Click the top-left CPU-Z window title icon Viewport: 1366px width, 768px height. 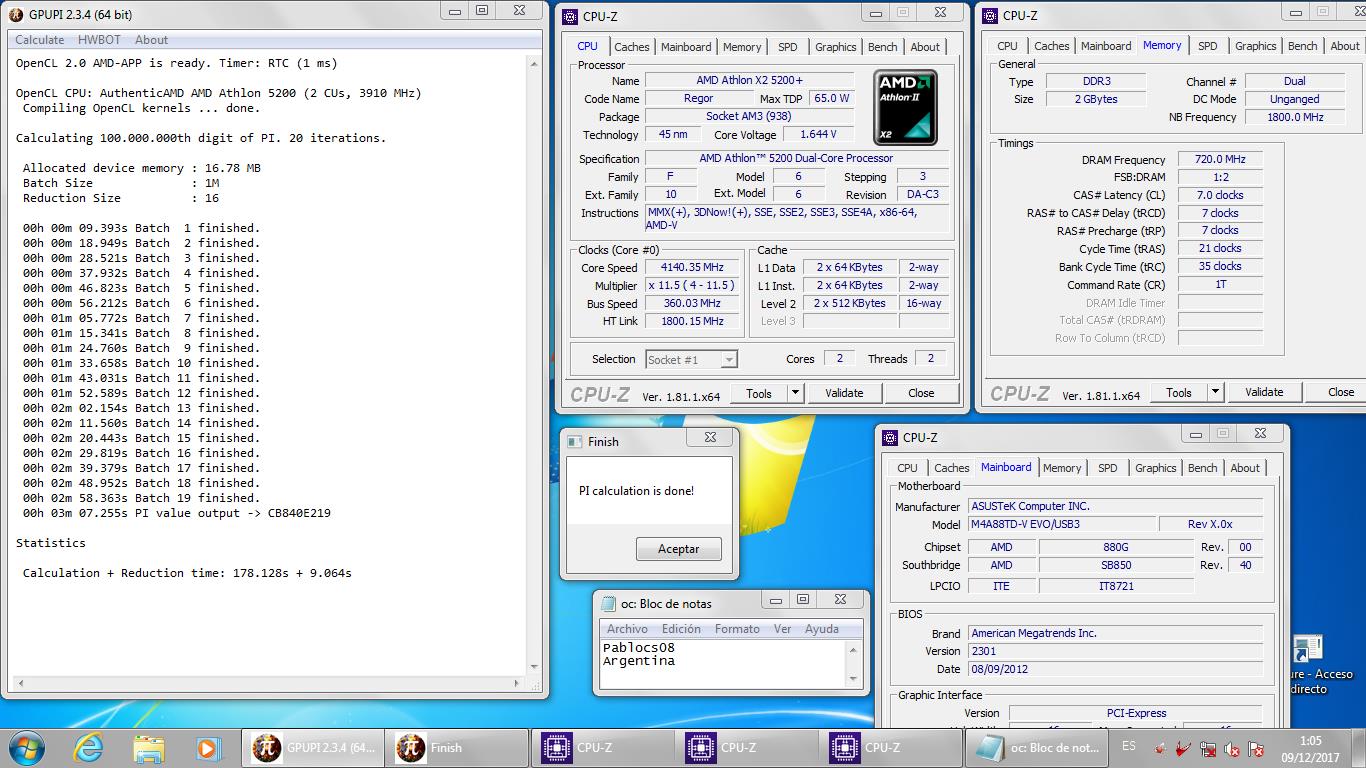[570, 16]
